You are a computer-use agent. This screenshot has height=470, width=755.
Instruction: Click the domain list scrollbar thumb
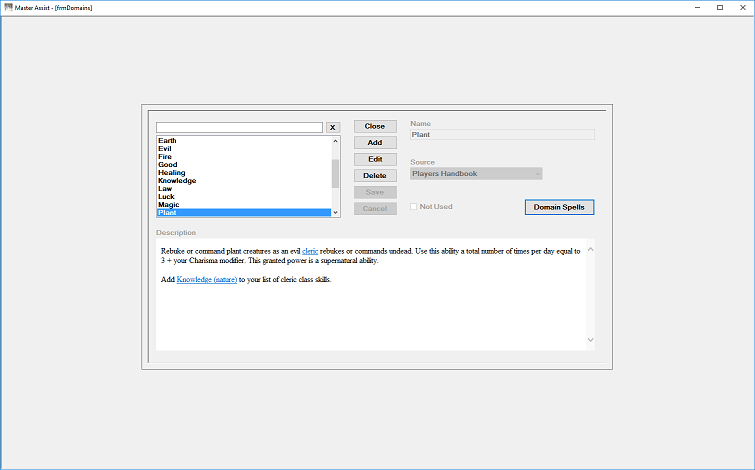coord(336,173)
